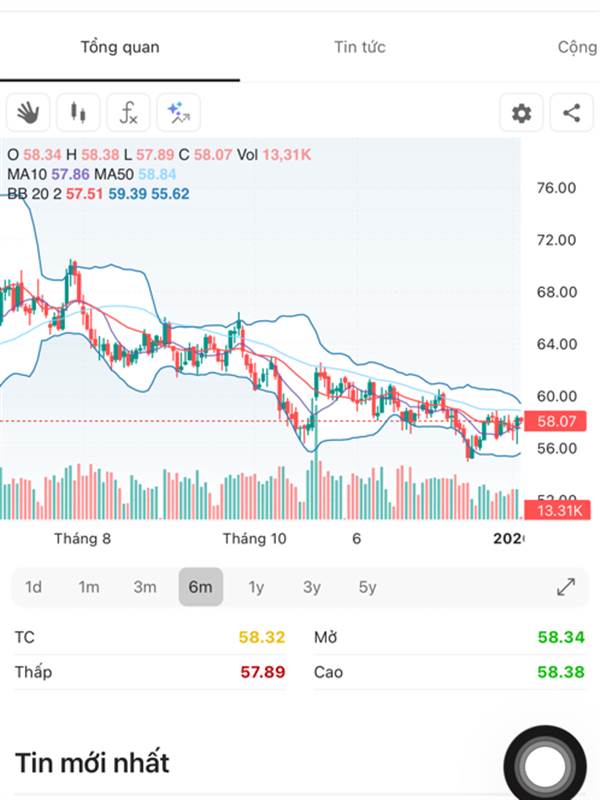This screenshot has height=800, width=600.
Task: Share the stock chart
Action: point(571,113)
